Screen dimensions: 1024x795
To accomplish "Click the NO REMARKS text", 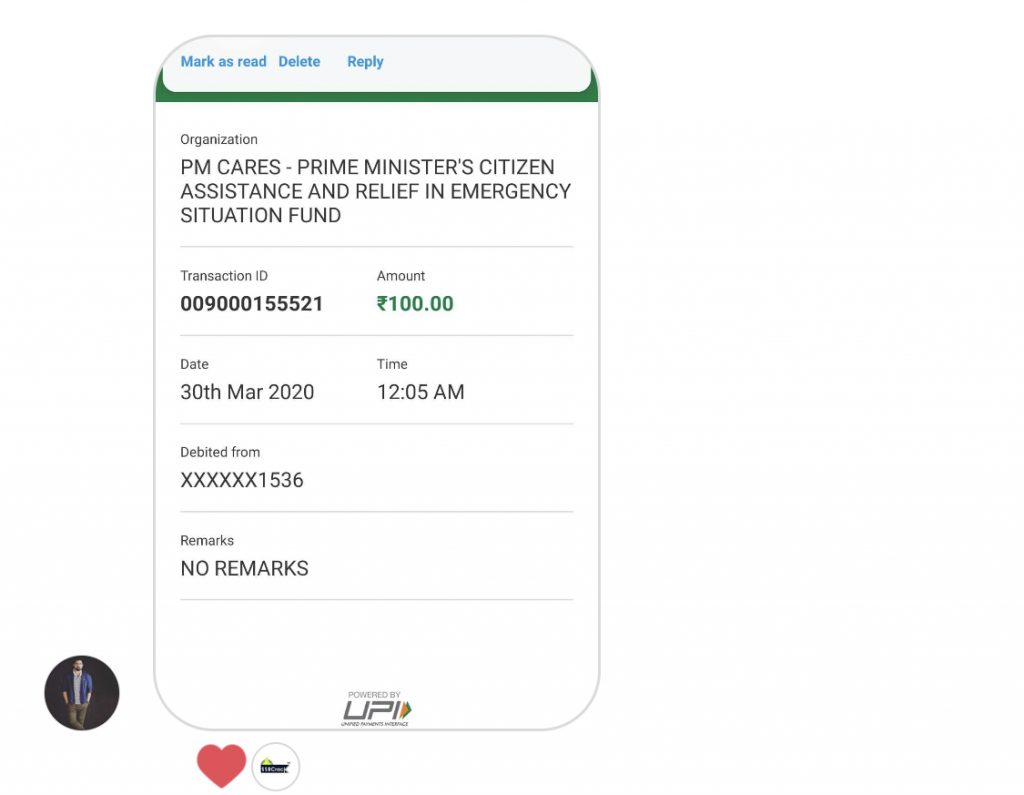I will point(244,568).
